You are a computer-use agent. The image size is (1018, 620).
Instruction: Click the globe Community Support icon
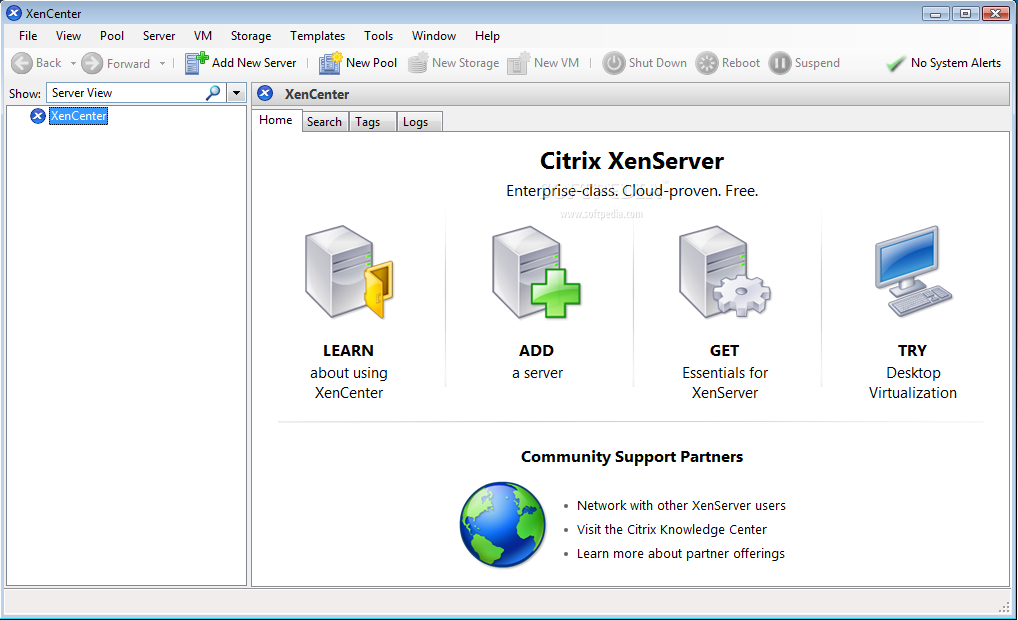coord(503,525)
